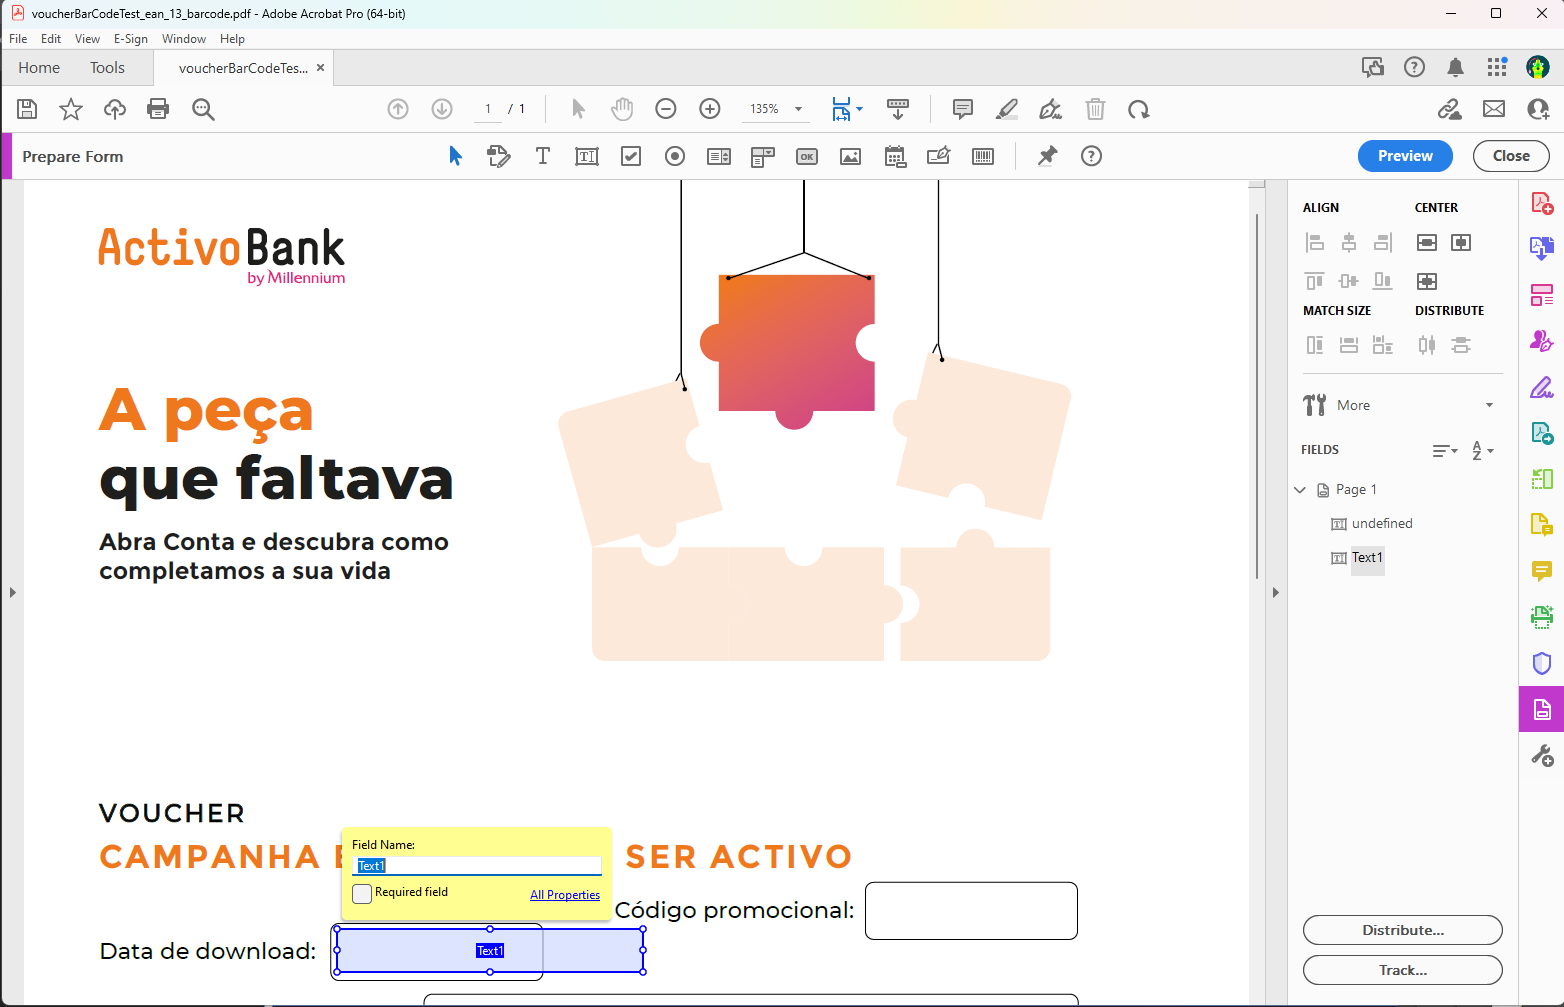Switch to the Tools tab
The width and height of the screenshot is (1564, 1007).
[x=107, y=68]
